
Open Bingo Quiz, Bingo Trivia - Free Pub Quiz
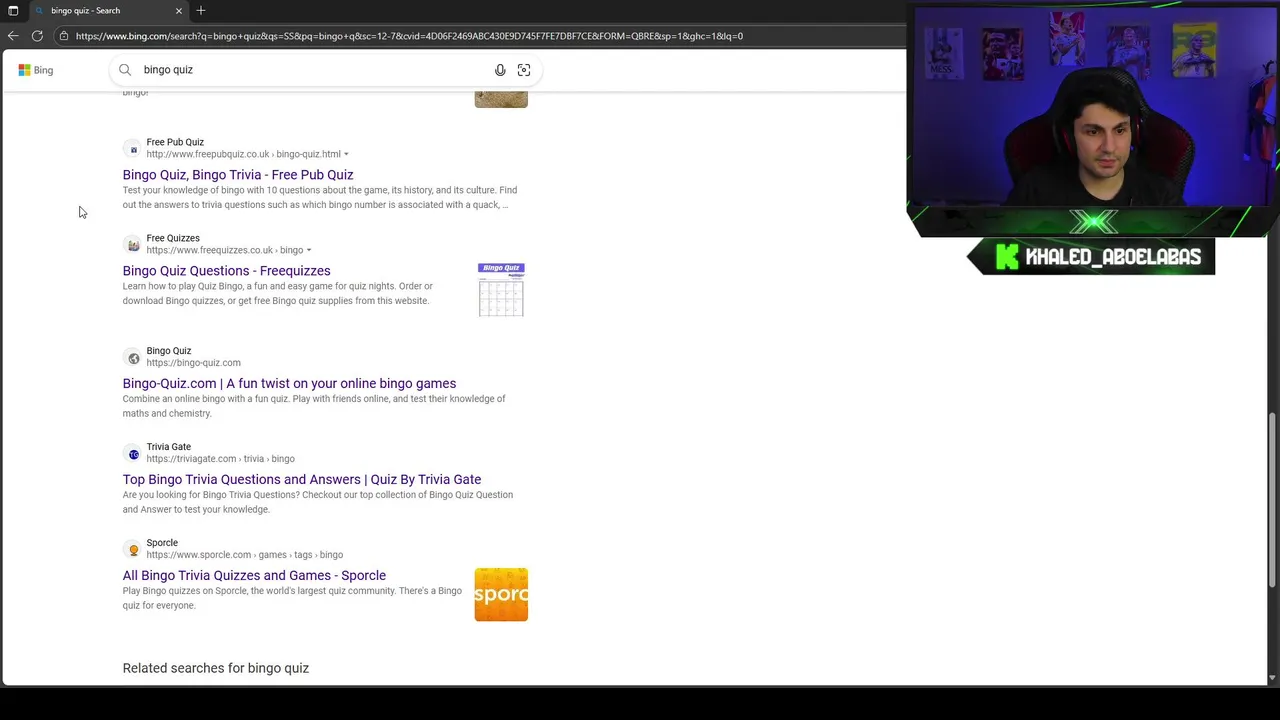(238, 175)
